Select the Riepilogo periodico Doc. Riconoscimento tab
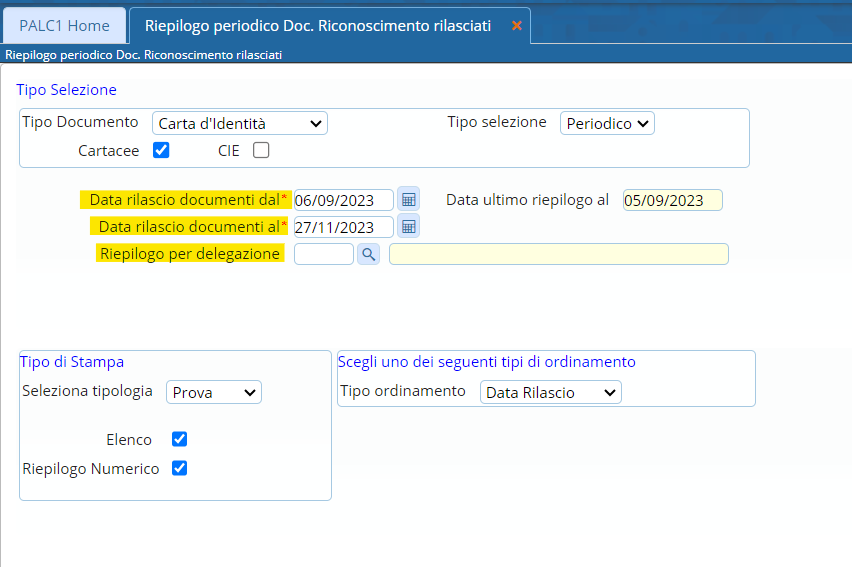The height and width of the screenshot is (567, 852). click(x=318, y=26)
